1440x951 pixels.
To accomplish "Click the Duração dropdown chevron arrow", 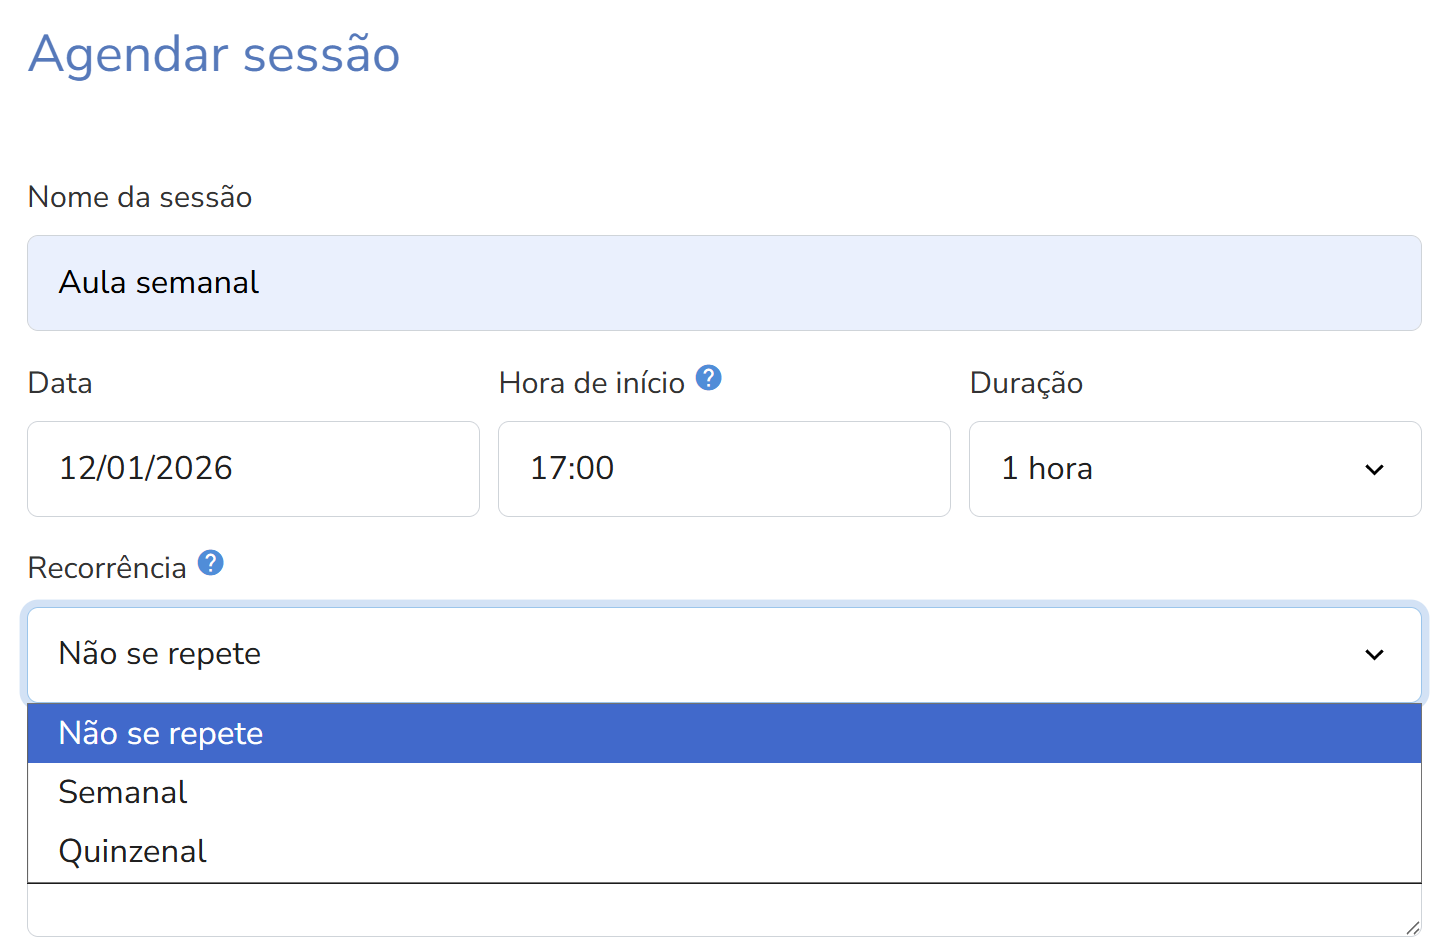I will pos(1374,469).
